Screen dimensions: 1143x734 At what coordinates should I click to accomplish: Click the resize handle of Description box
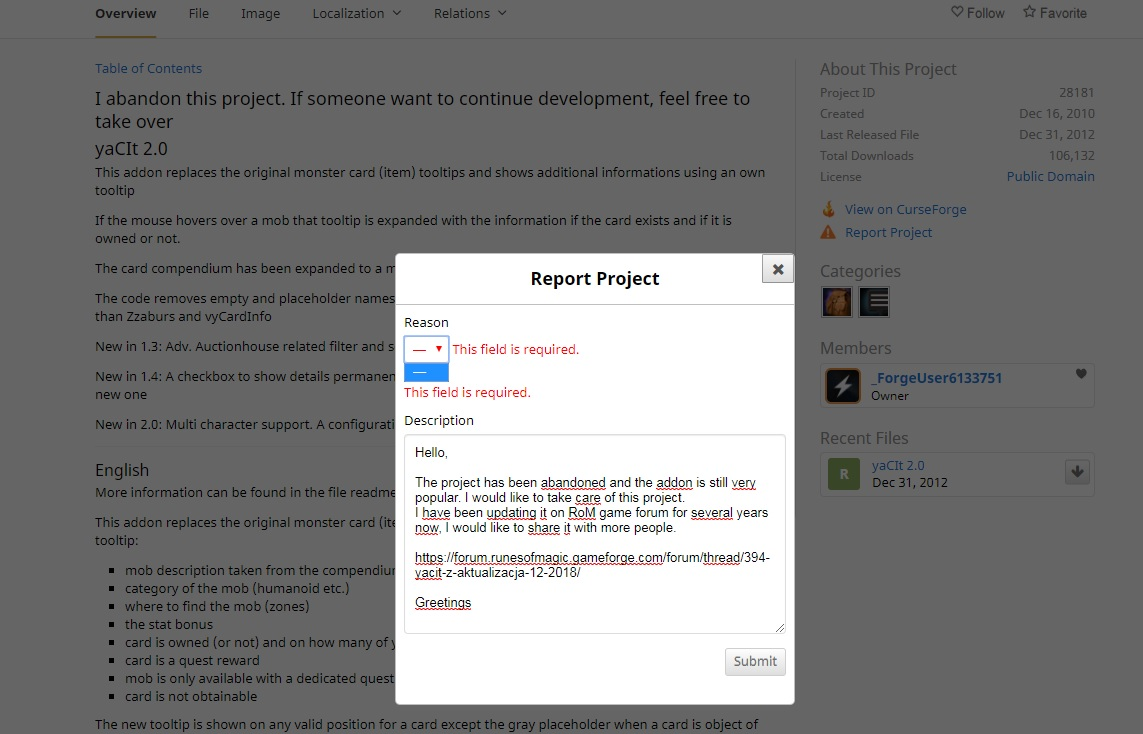click(x=780, y=628)
